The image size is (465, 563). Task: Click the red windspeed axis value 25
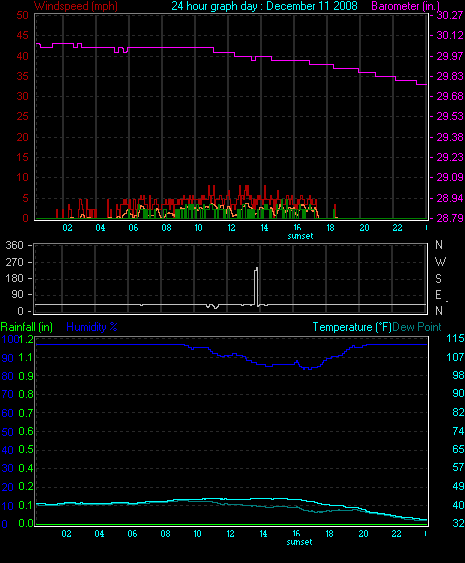click(22, 116)
